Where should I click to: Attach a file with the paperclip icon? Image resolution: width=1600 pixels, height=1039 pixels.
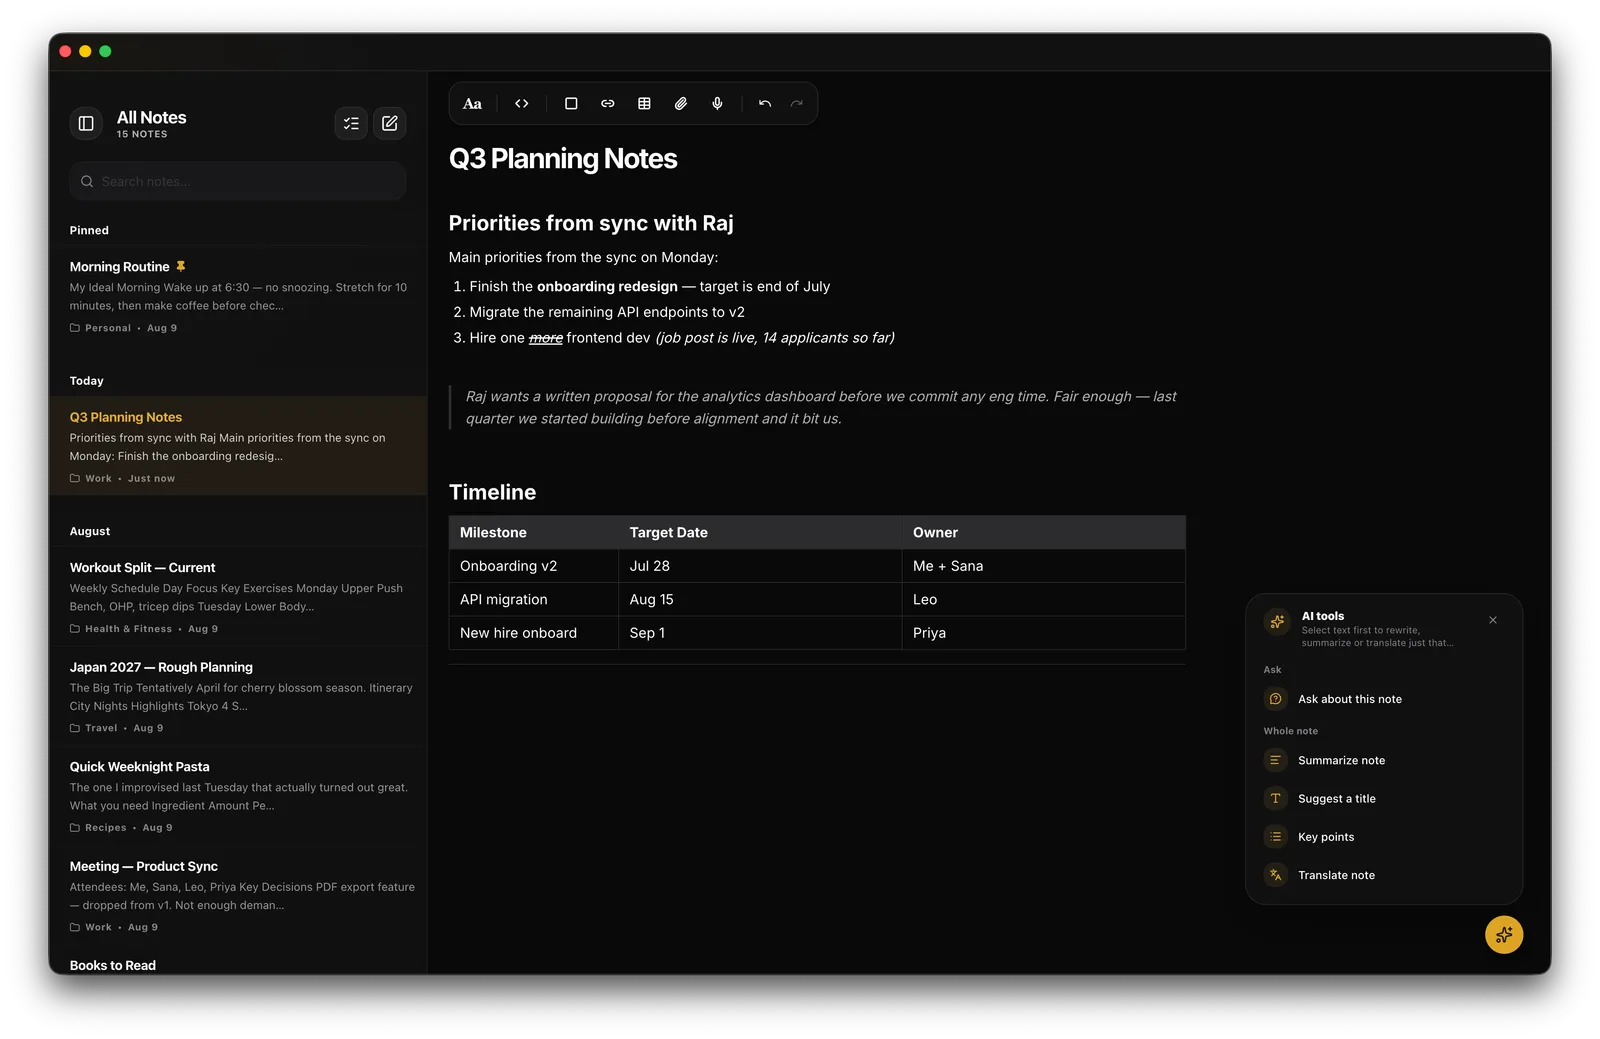tap(681, 104)
